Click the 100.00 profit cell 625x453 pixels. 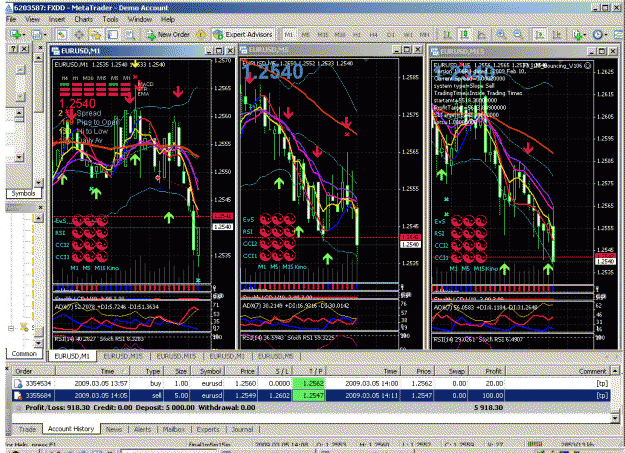tap(487, 396)
